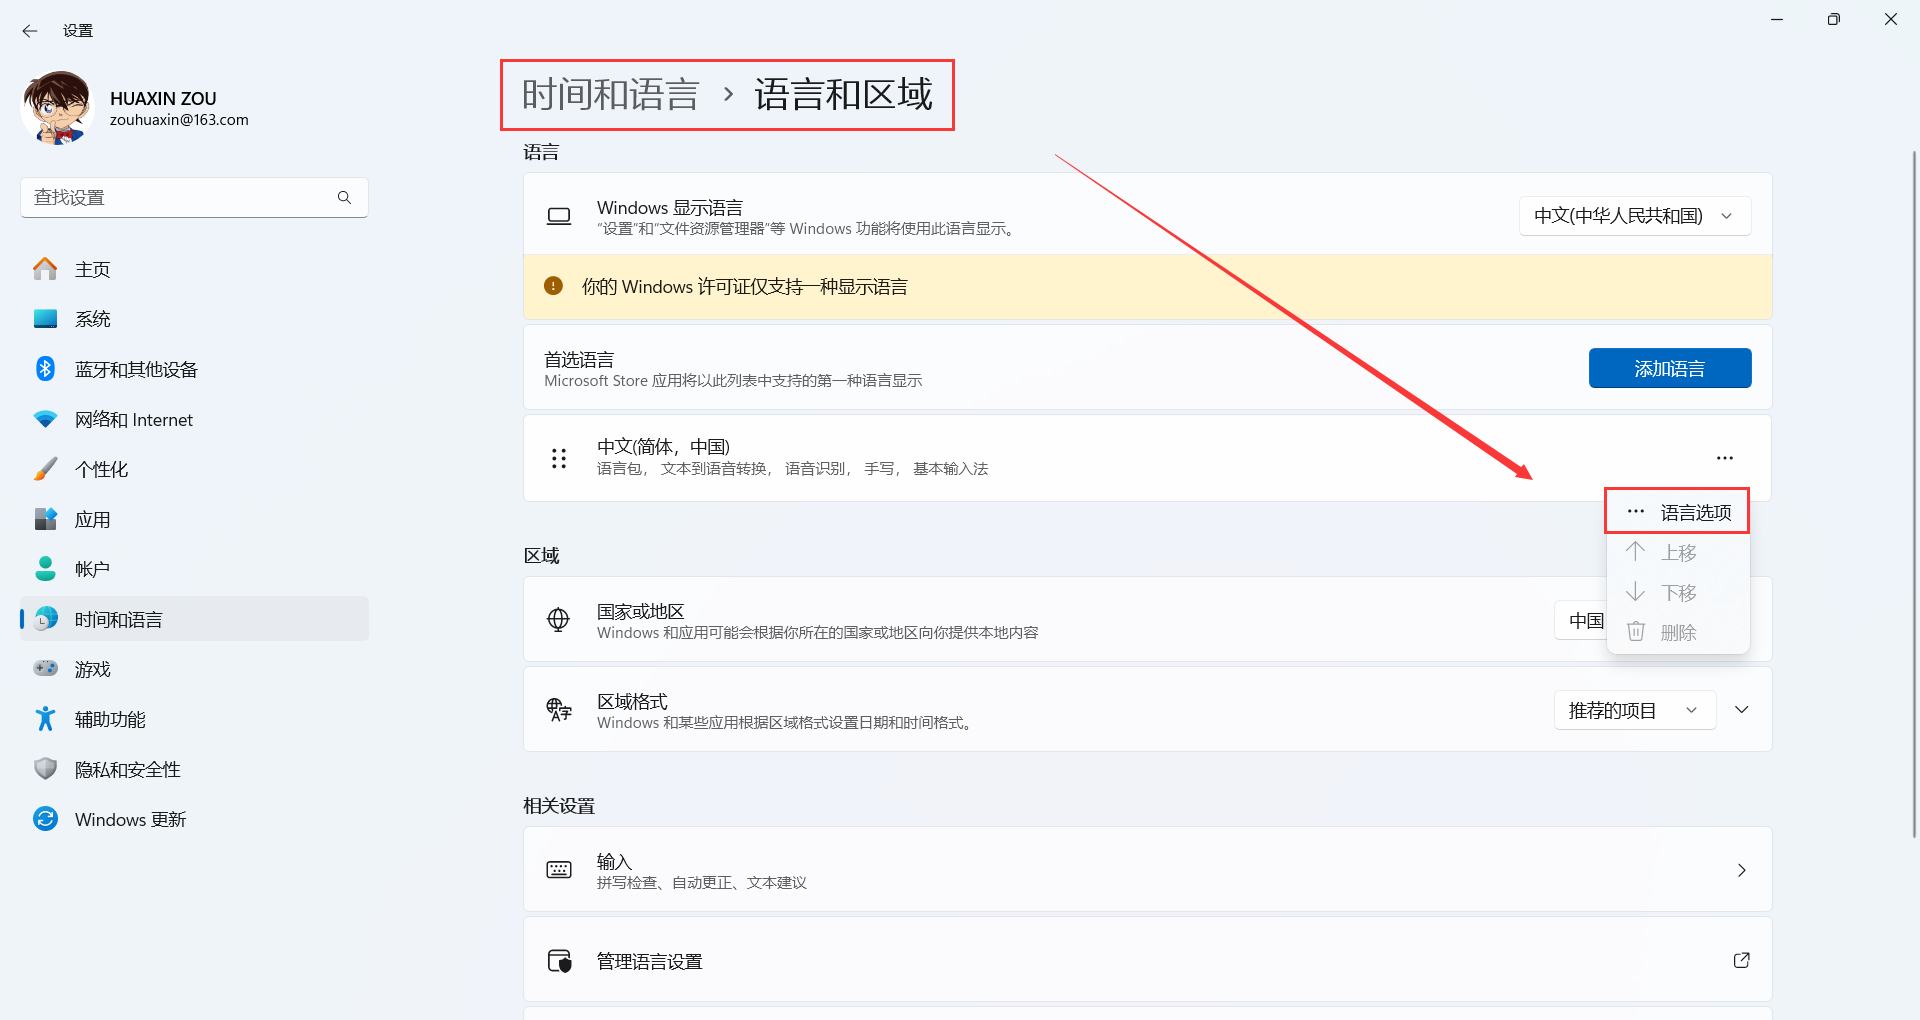Open the 国家或地区 dropdown showing 中国

pyautogui.click(x=1582, y=621)
